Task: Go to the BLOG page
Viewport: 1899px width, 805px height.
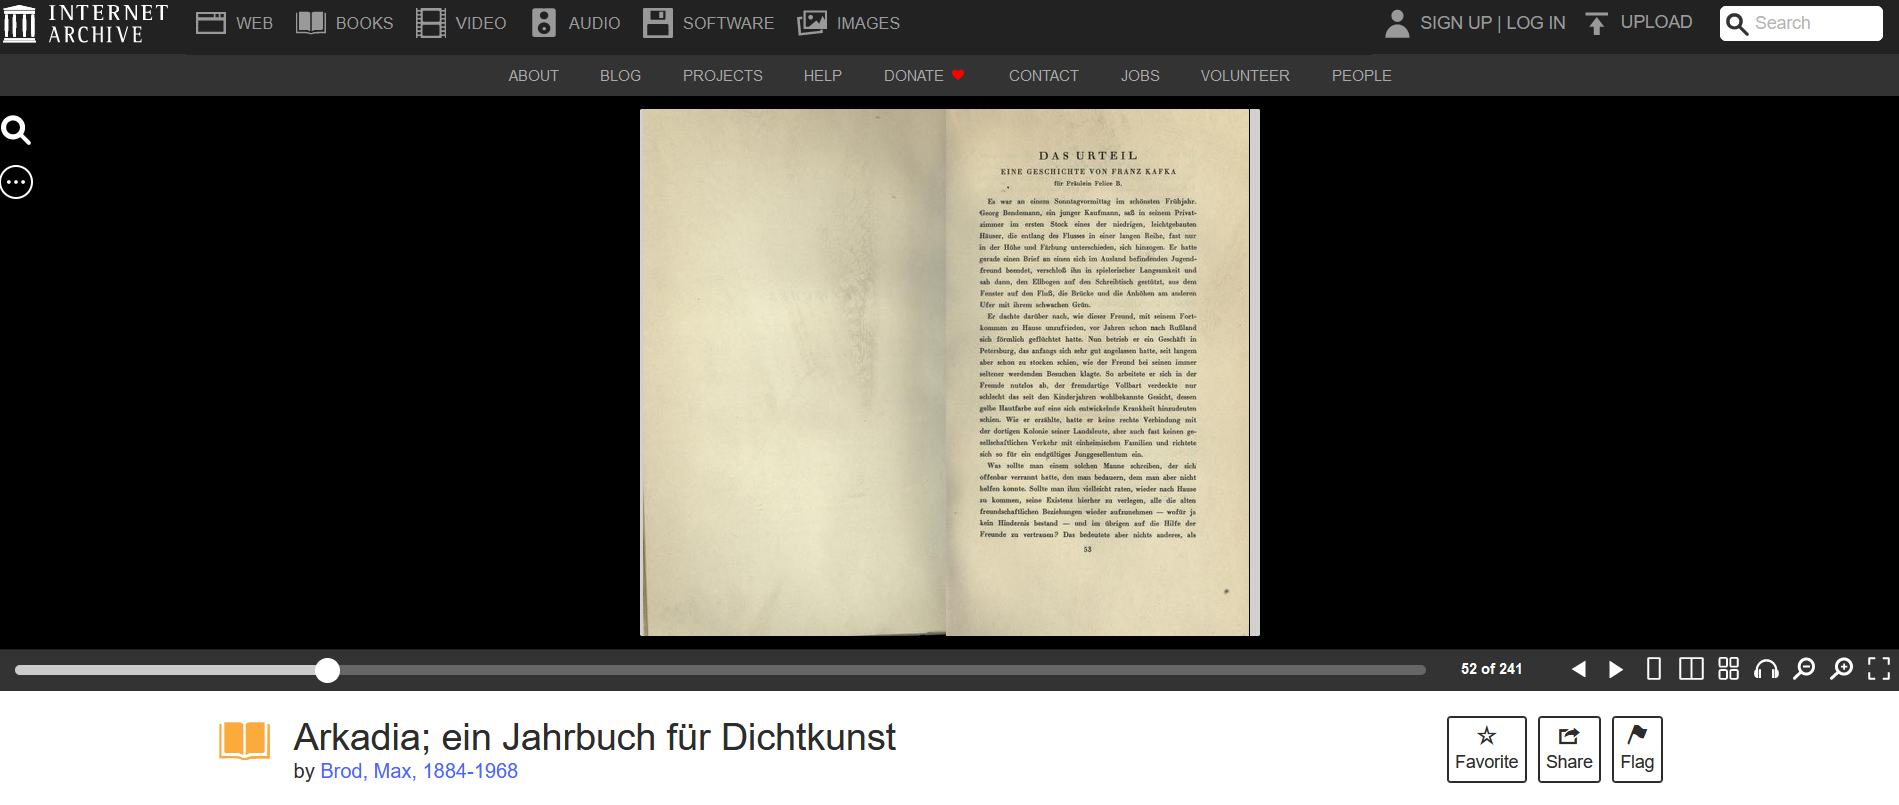Action: (x=620, y=76)
